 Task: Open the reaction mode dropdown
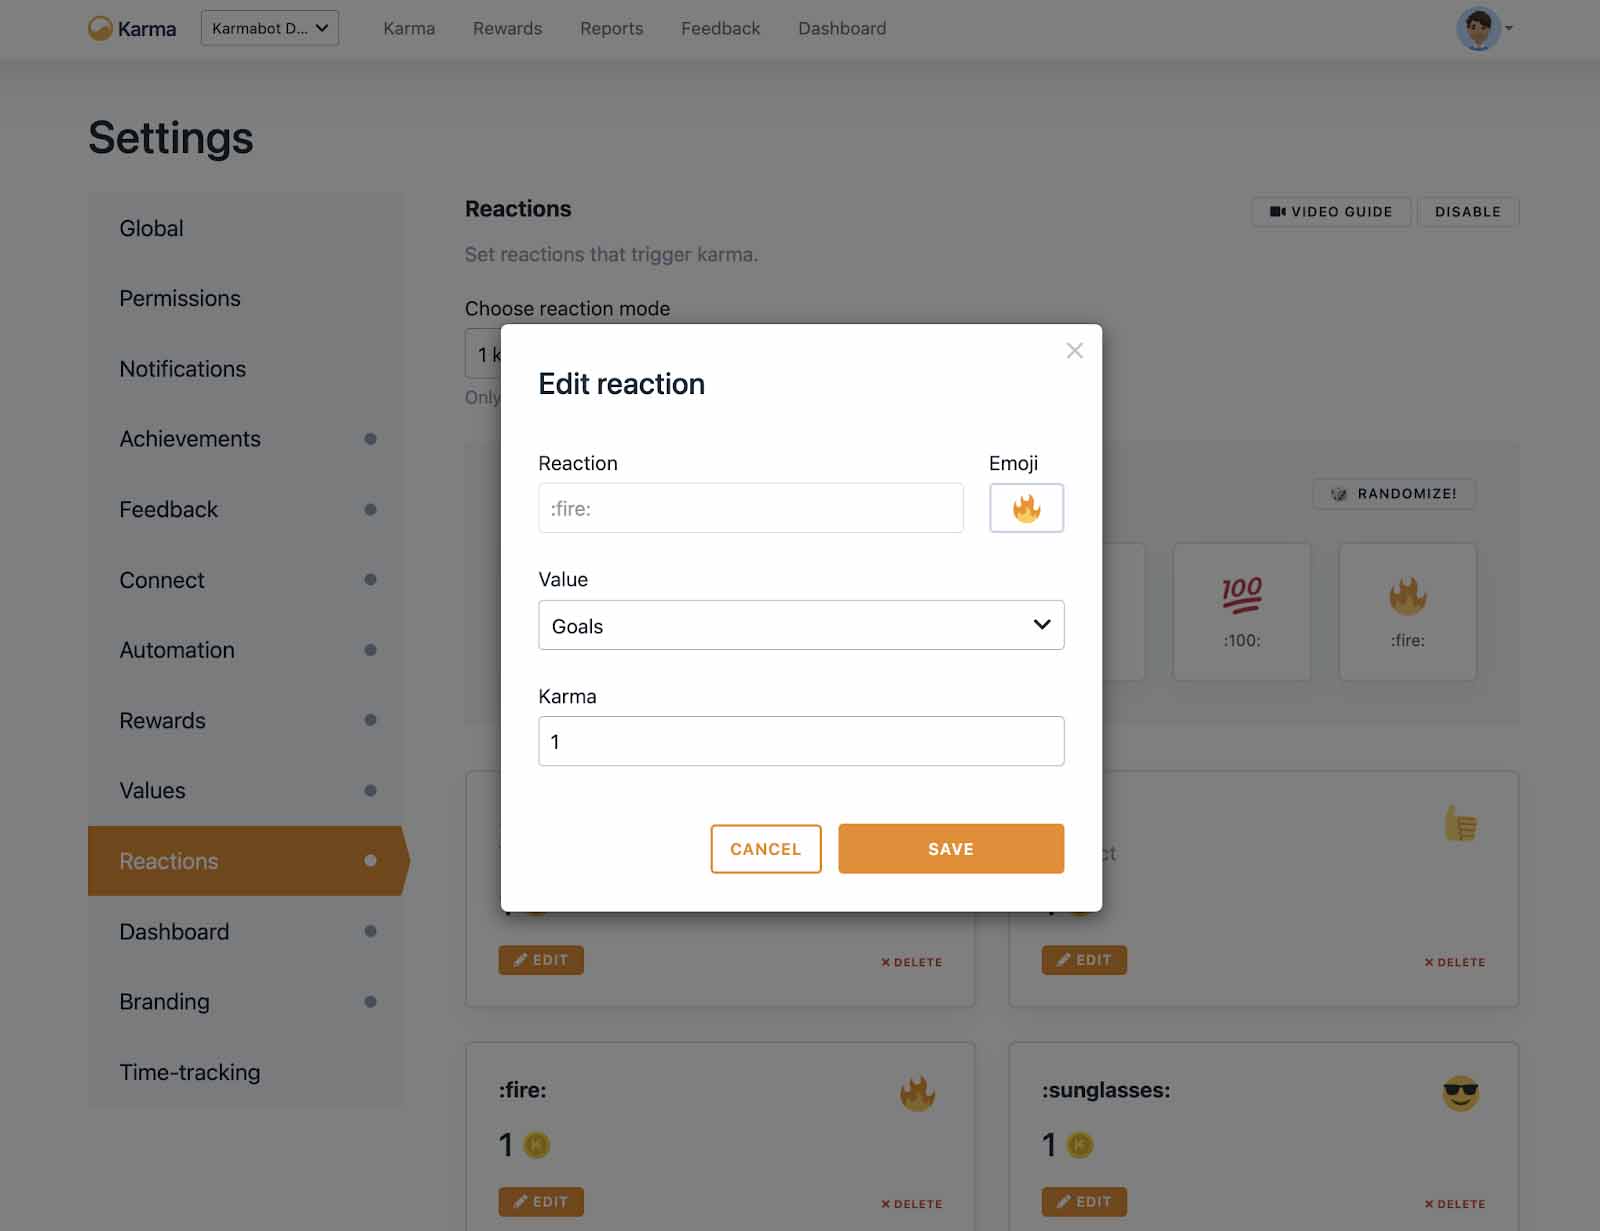click(x=484, y=355)
